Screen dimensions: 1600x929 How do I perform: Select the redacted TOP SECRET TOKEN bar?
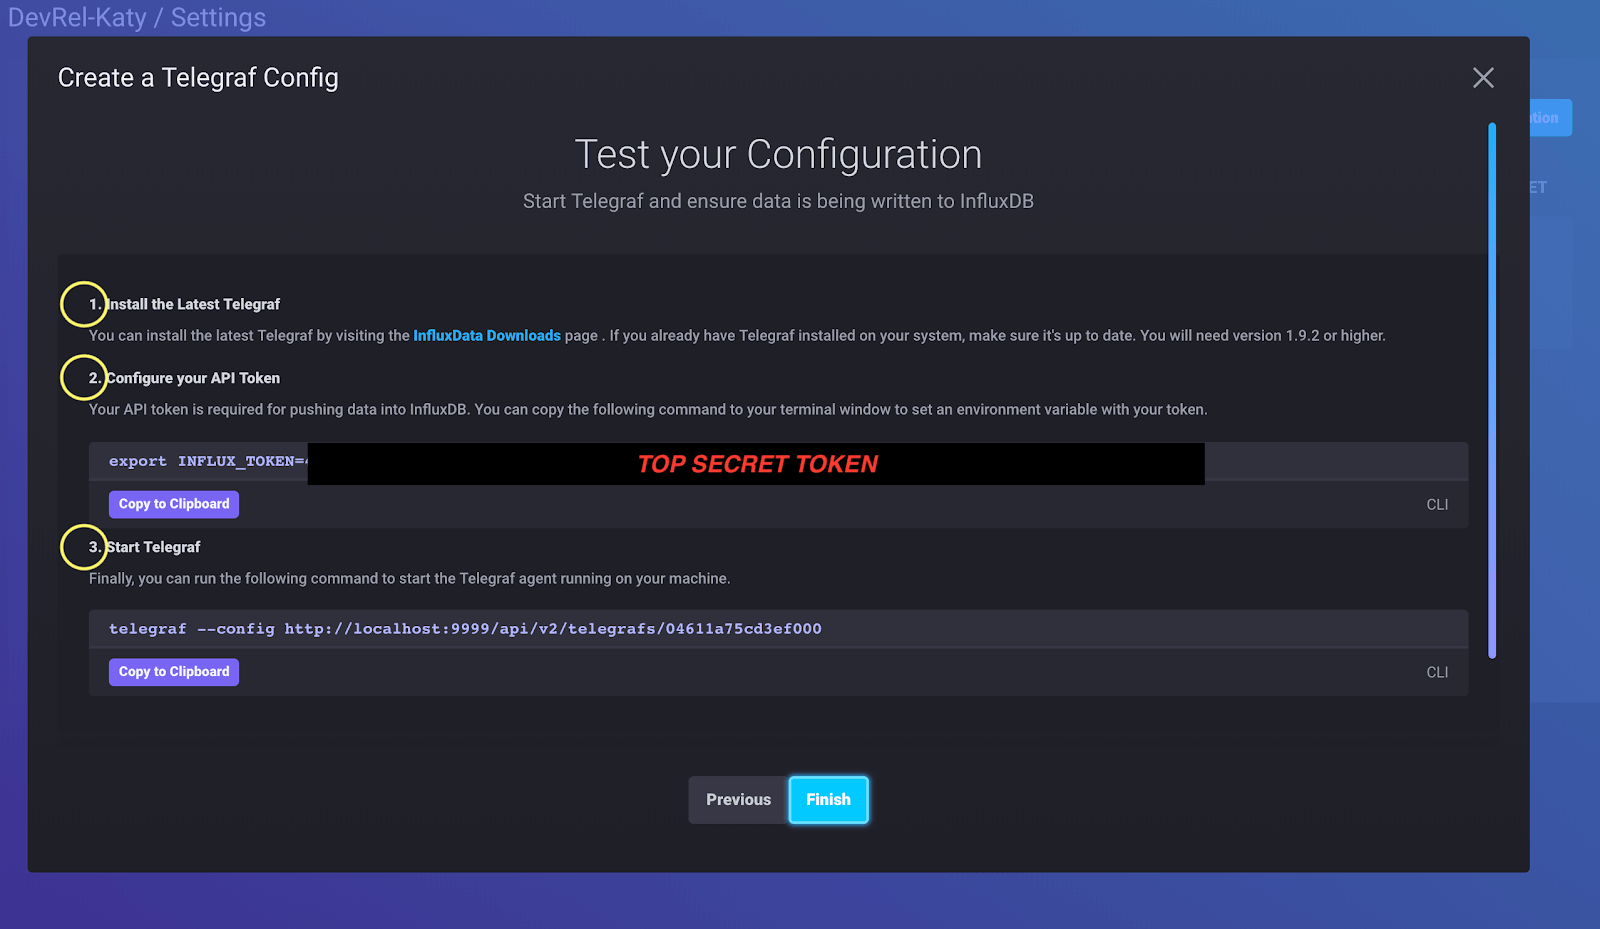pos(756,463)
